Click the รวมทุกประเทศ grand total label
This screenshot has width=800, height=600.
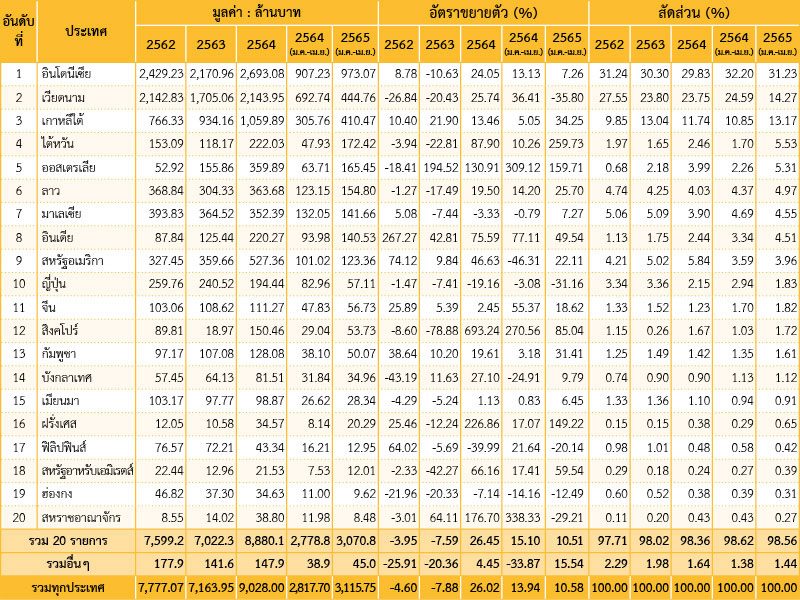point(68,587)
